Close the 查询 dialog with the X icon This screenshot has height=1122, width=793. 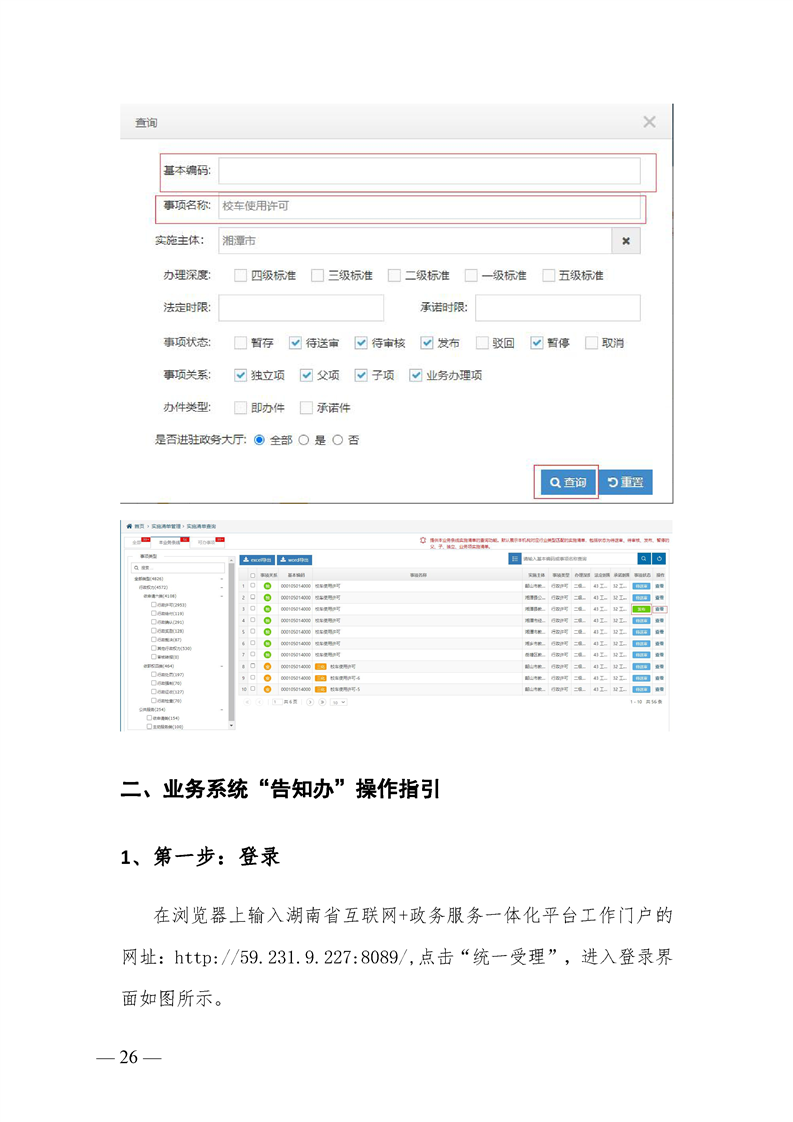[649, 122]
